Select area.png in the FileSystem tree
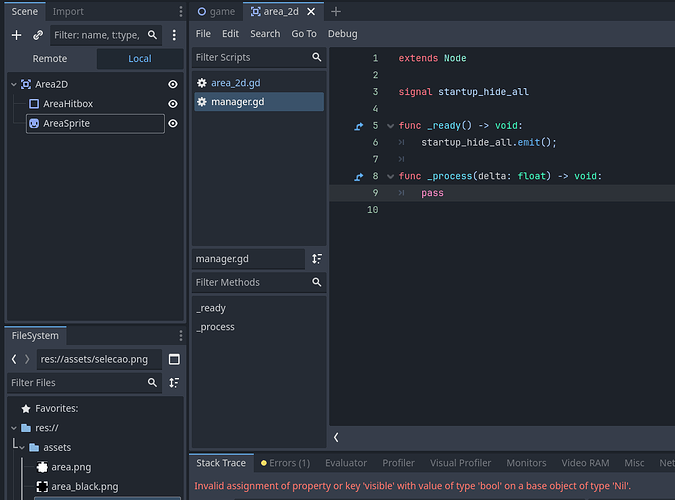675x500 pixels. (71, 467)
